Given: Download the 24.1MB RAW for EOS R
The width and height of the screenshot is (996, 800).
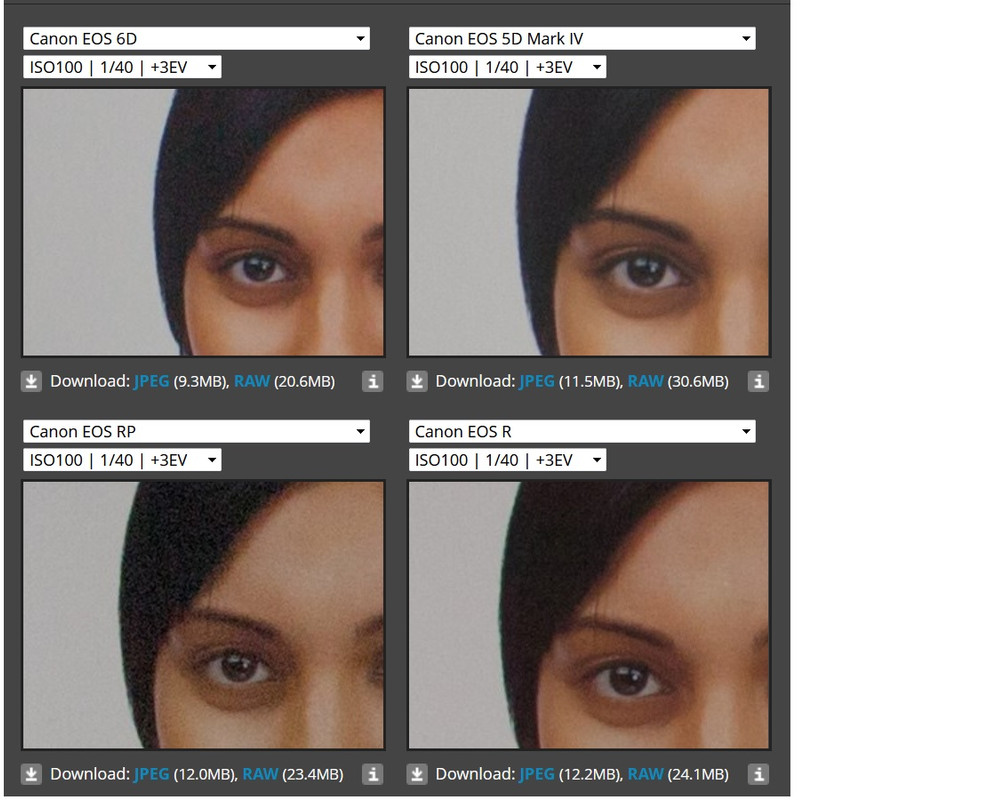Looking at the screenshot, I should (645, 774).
